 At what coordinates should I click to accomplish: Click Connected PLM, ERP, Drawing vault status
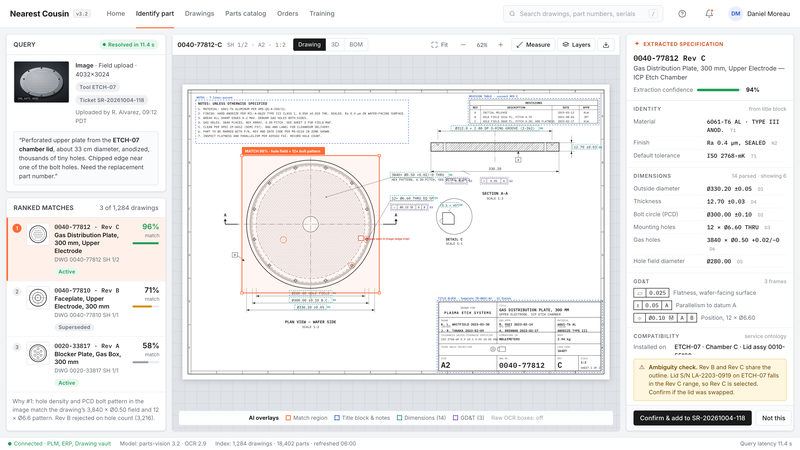60,444
